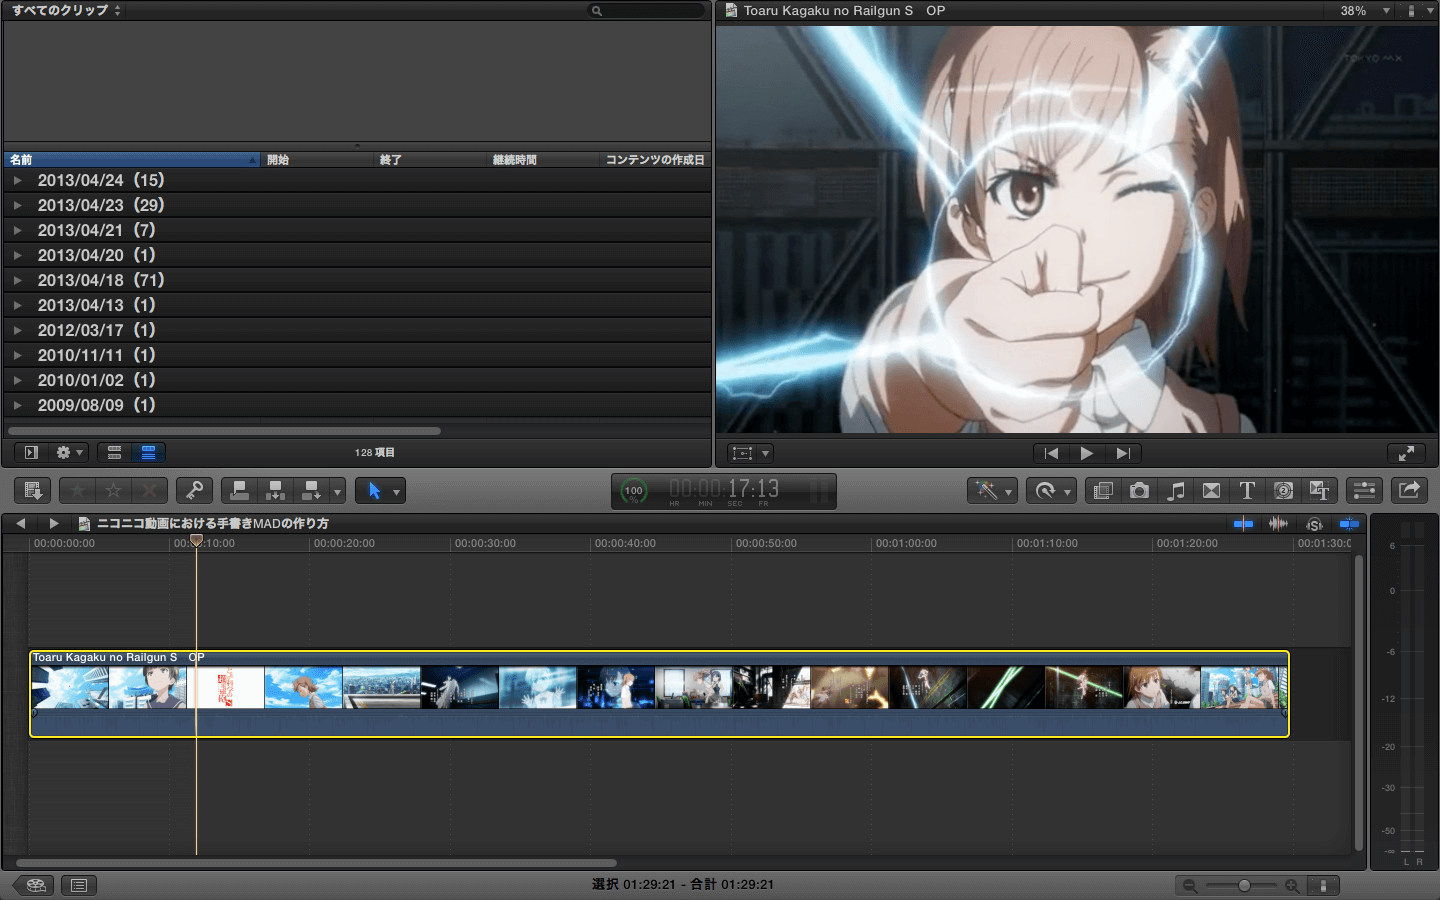
Task: Go forward in timeline history arrow
Action: coord(54,524)
